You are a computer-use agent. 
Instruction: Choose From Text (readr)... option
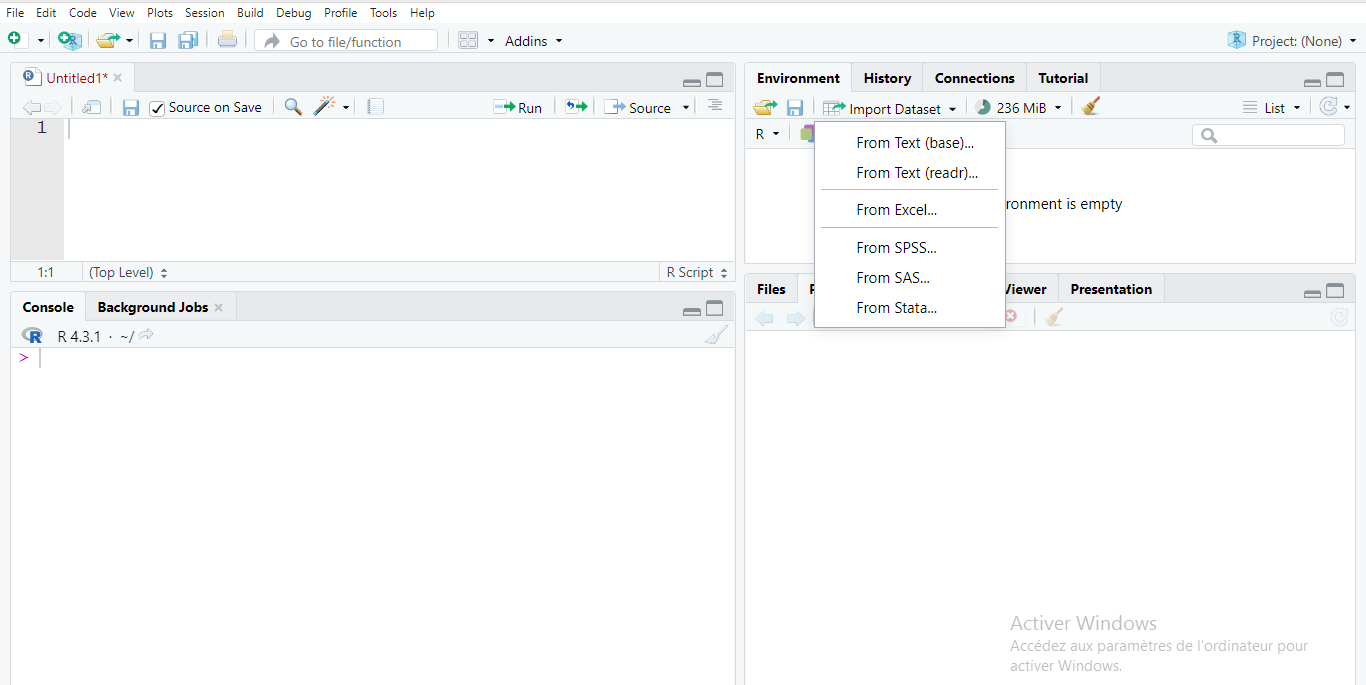[916, 173]
